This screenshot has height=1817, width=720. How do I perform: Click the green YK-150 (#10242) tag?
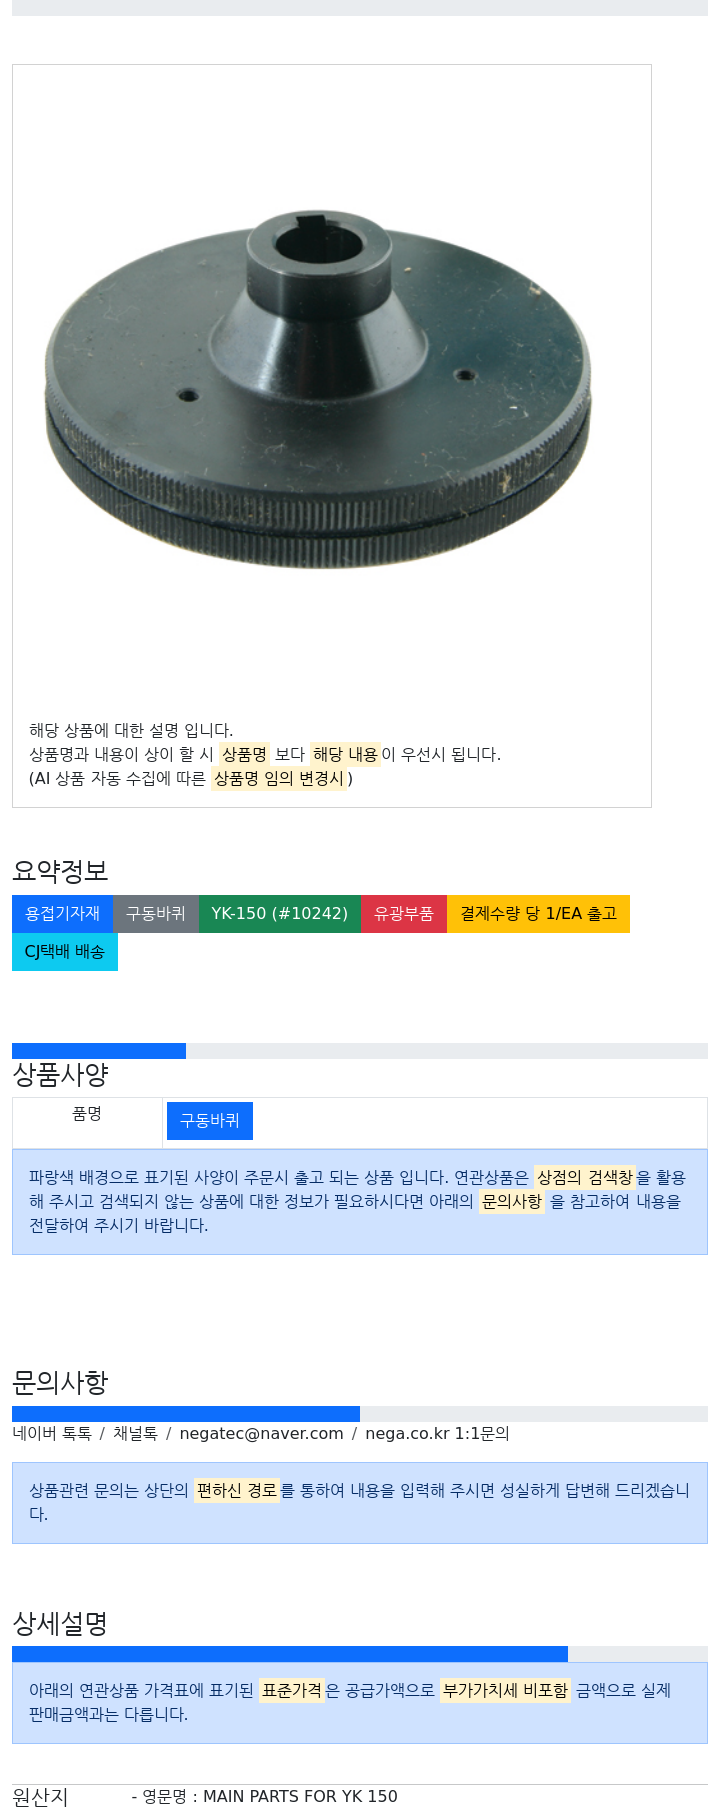click(x=280, y=914)
